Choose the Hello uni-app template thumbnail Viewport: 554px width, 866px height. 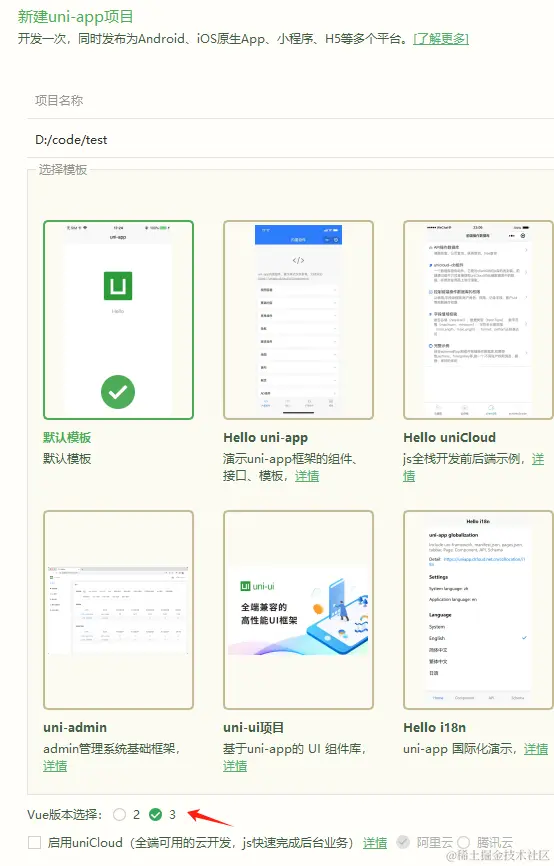pyautogui.click(x=298, y=320)
